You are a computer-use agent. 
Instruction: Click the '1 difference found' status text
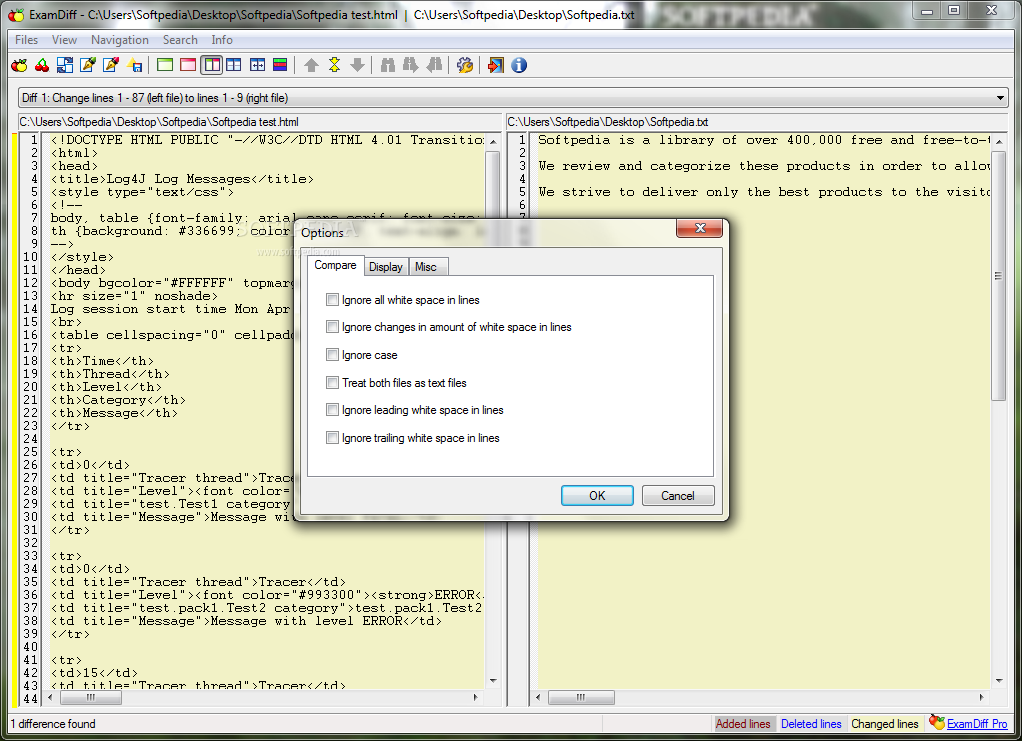click(53, 723)
